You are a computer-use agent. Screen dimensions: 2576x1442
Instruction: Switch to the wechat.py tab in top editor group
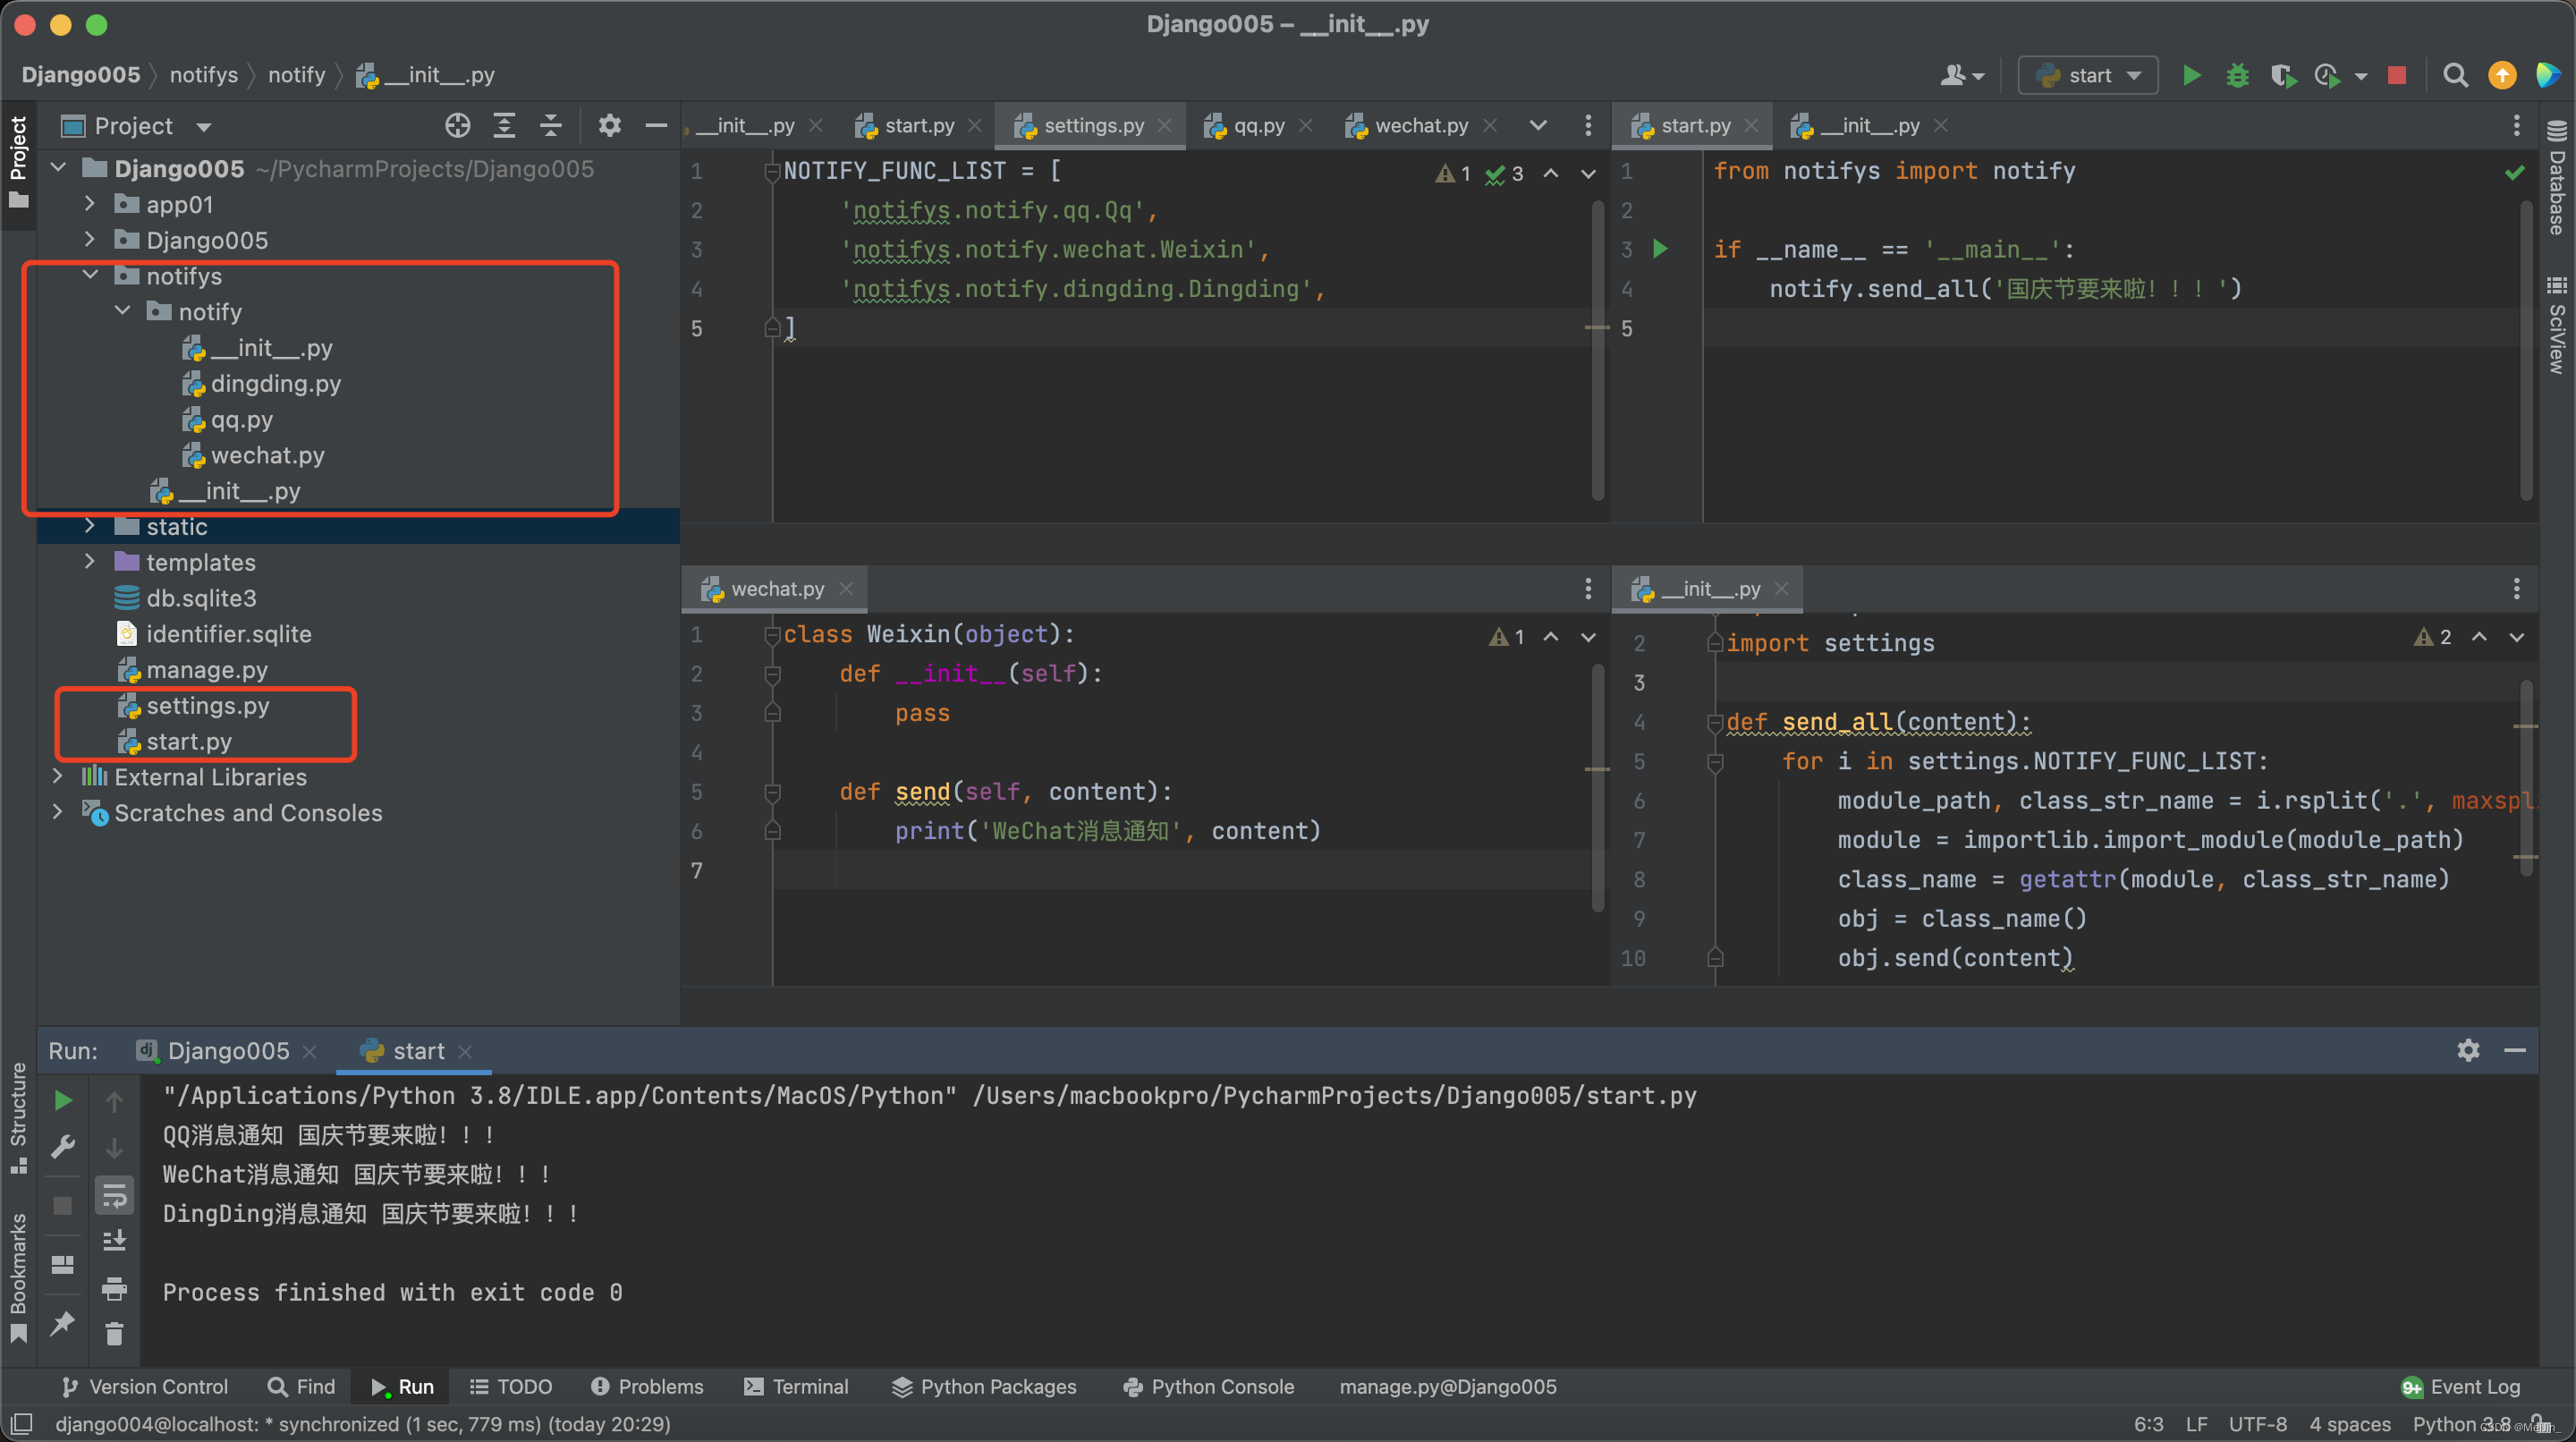pos(1420,126)
